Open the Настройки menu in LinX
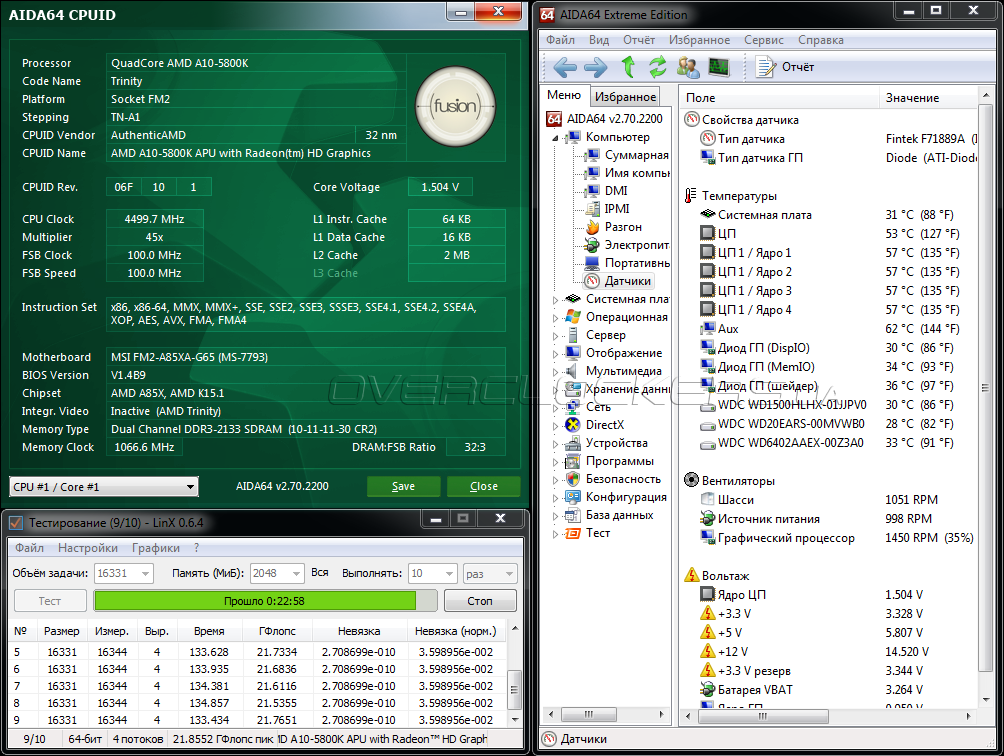The height and width of the screenshot is (756, 1004). tap(88, 548)
